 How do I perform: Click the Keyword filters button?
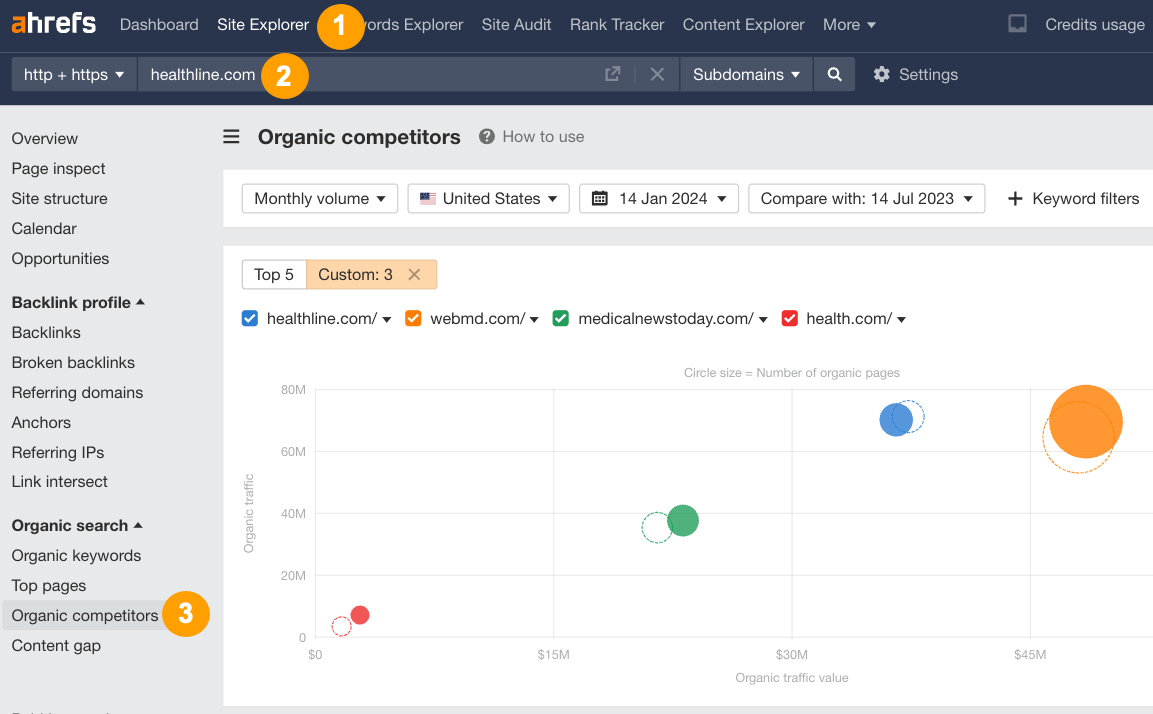(x=1072, y=198)
